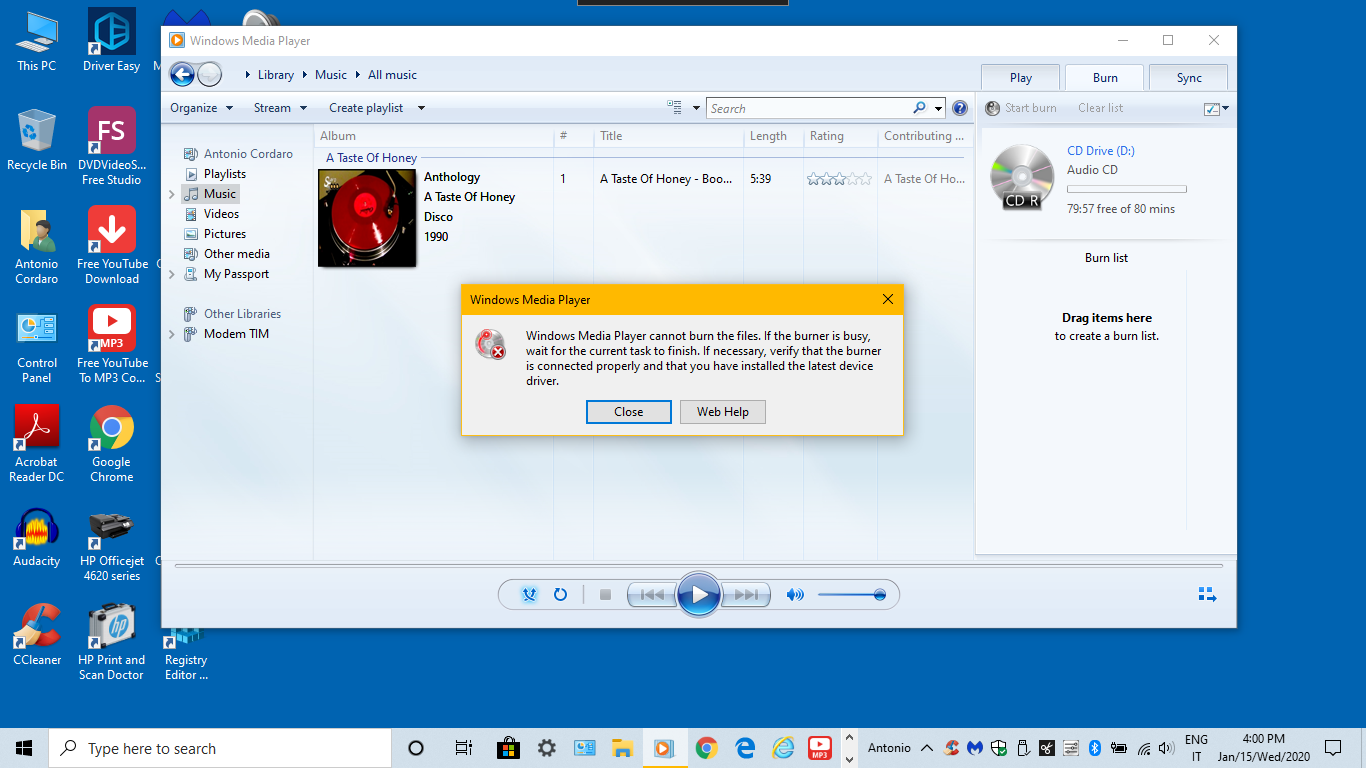This screenshot has width=1366, height=768.
Task: Expand the Modem TIM tree node
Action: (172, 334)
